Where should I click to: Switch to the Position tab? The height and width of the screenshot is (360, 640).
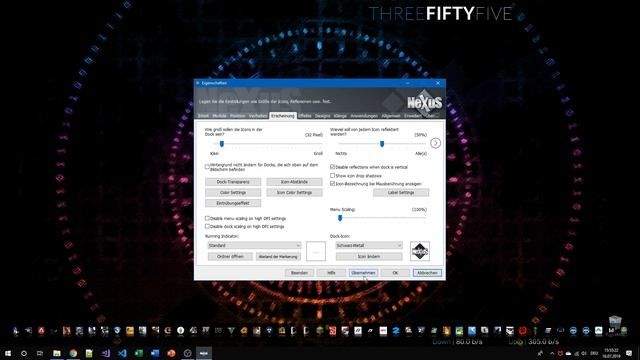238,116
